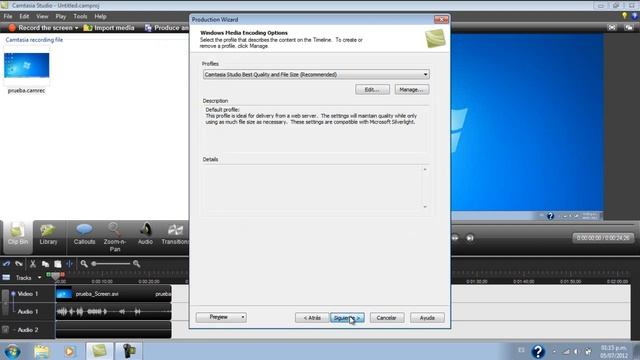This screenshot has height=360, width=640.
Task: Open the Zoom-n-Pan tool
Action: pyautogui.click(x=115, y=238)
